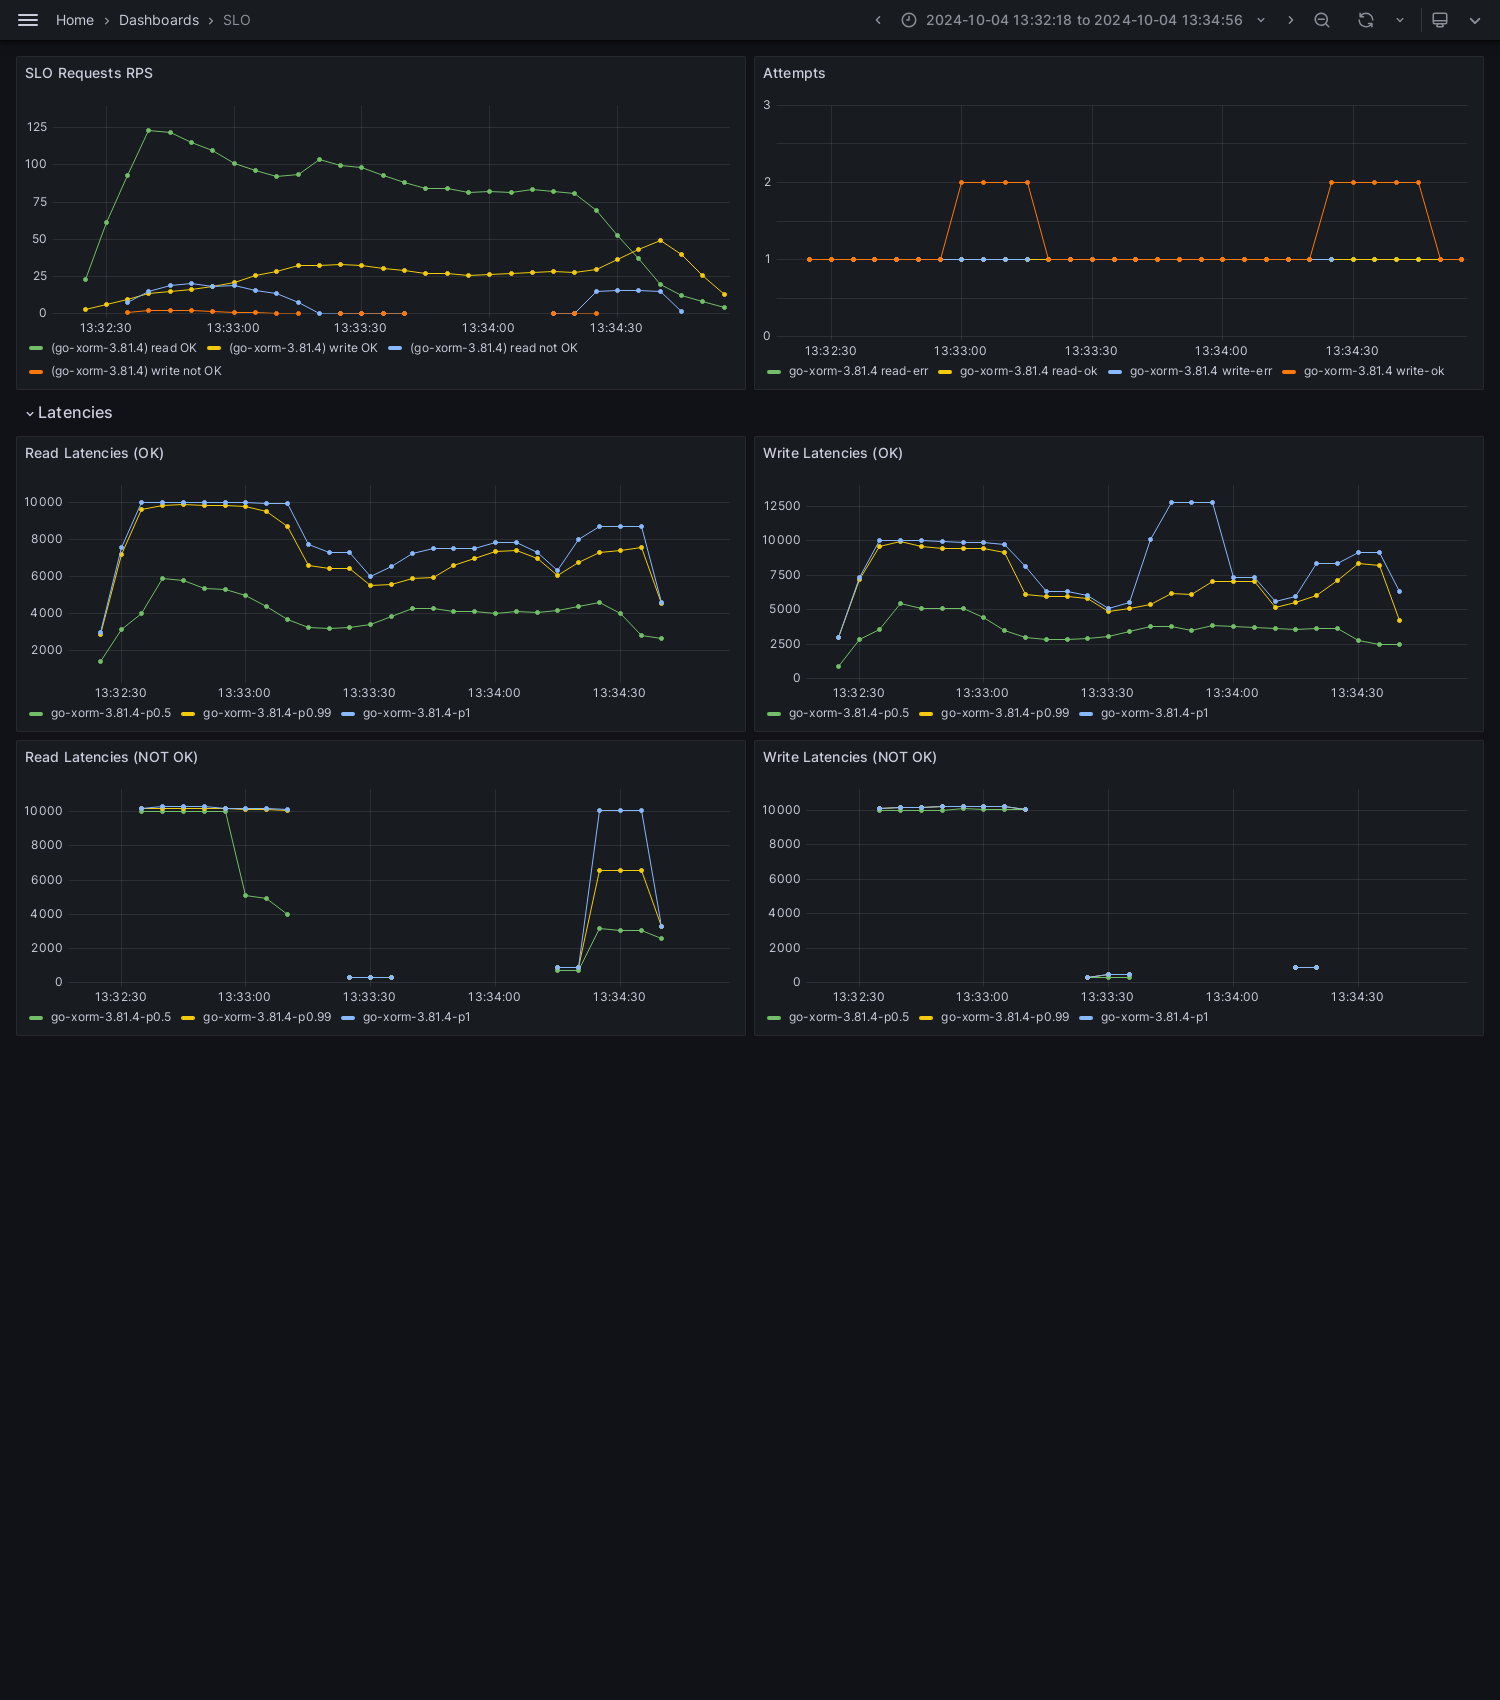Open Write Latencies (NOT OK) panel title
The width and height of the screenshot is (1500, 1700).
pos(850,757)
